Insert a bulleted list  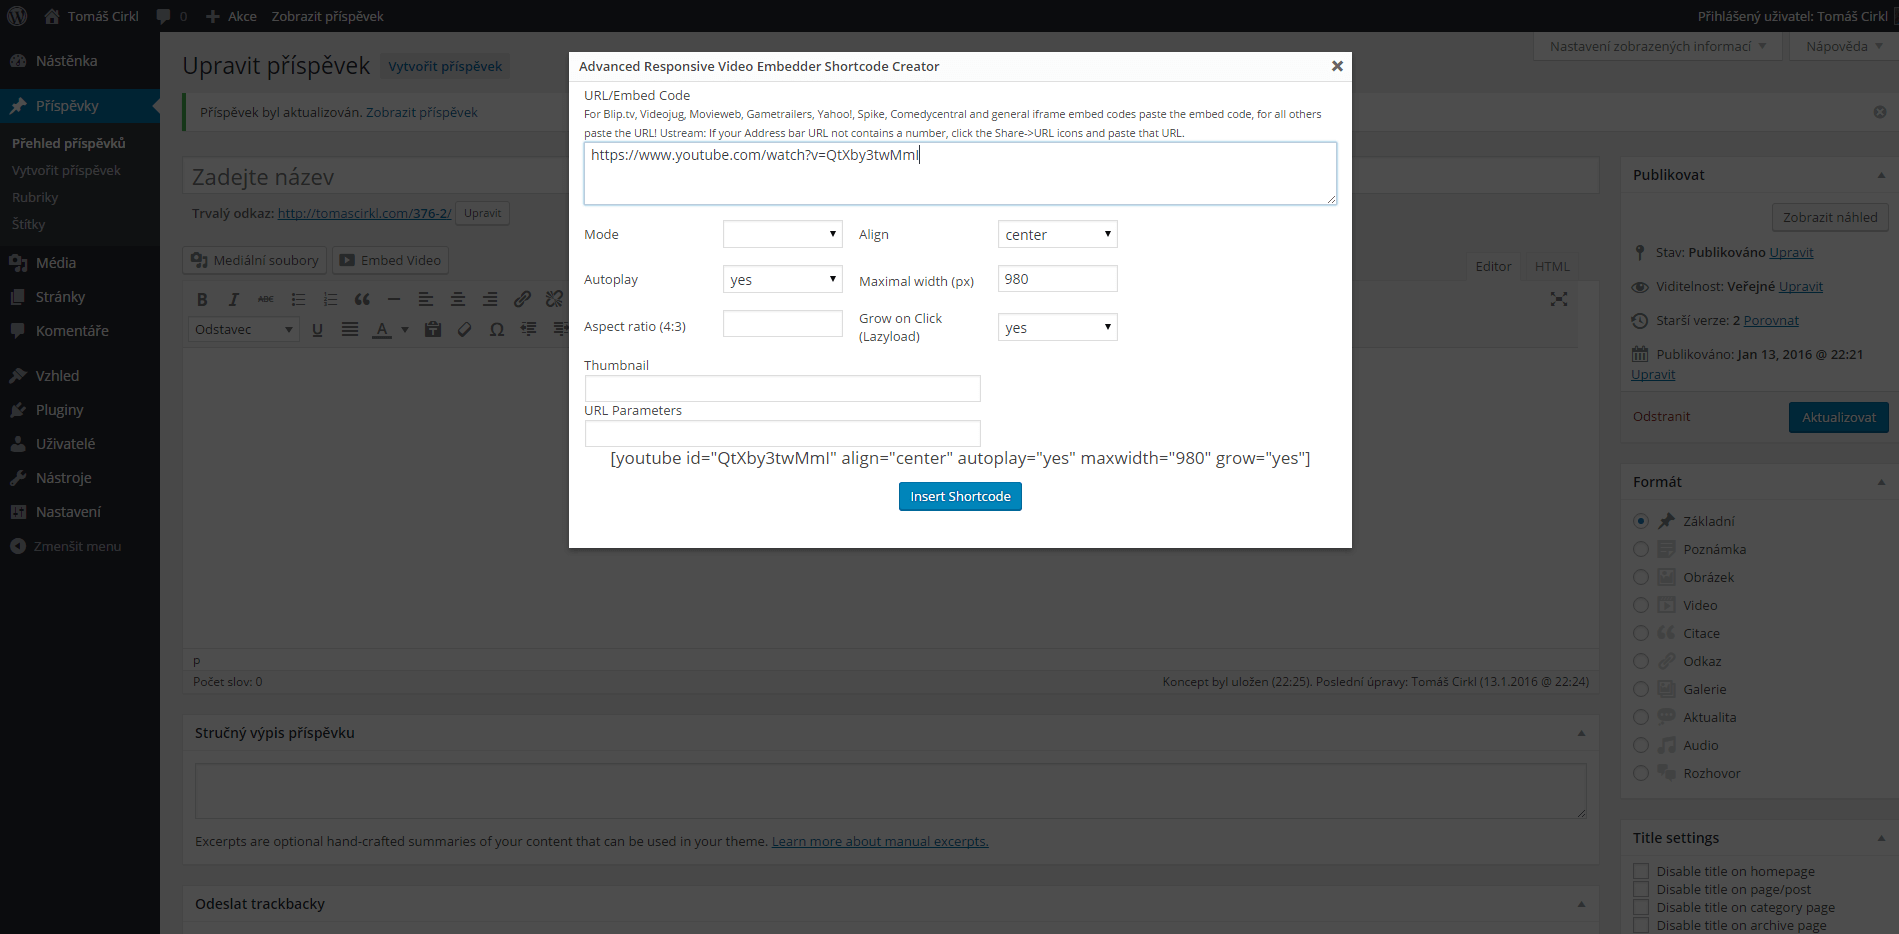[x=298, y=299]
